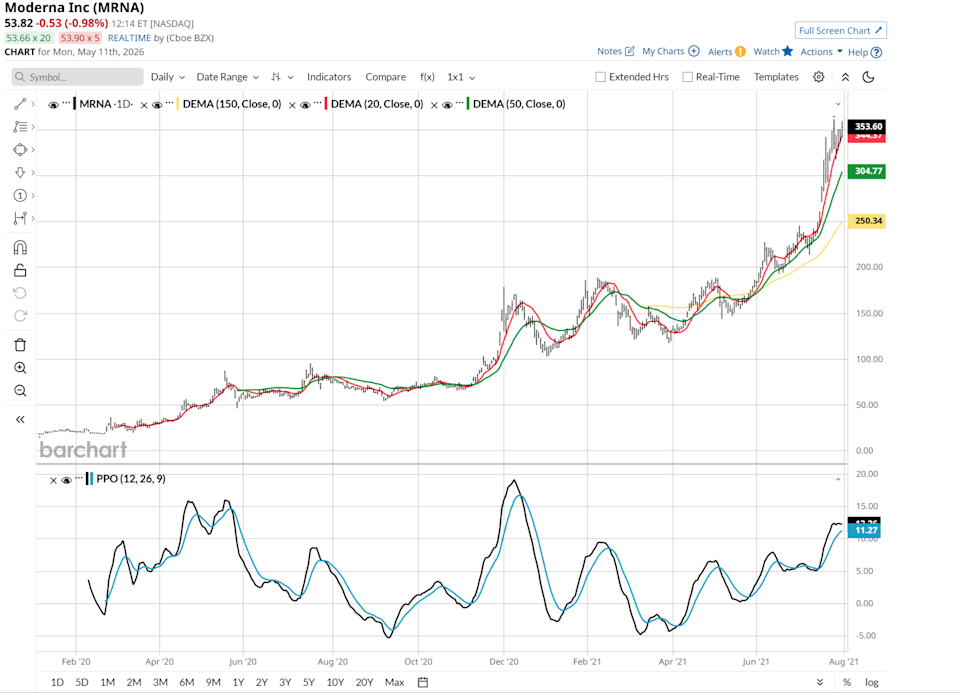Toggle the magnet snap mode
Viewport: 960px width, 693px height.
click(x=20, y=247)
